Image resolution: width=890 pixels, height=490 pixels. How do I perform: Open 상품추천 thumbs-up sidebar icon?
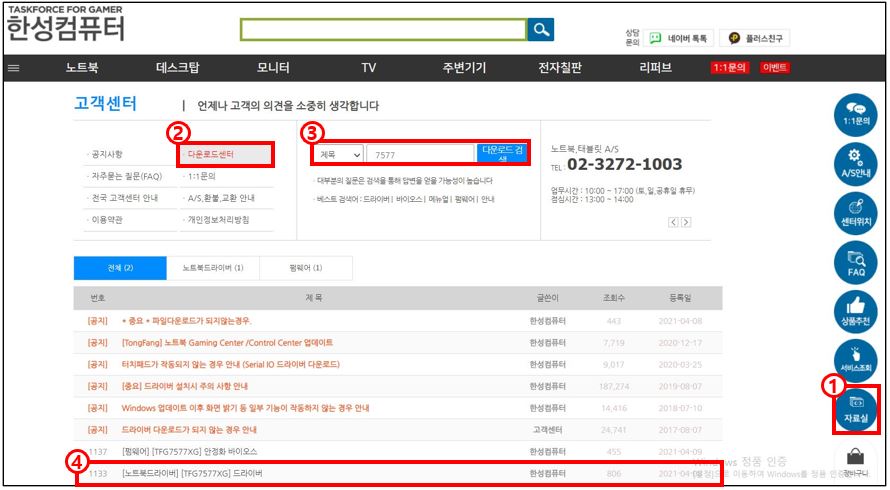pos(855,311)
